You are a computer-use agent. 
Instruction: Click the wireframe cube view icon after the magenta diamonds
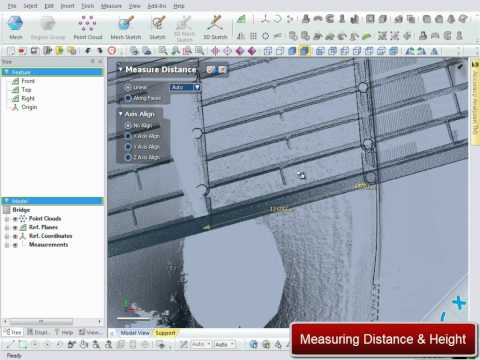[268, 51]
